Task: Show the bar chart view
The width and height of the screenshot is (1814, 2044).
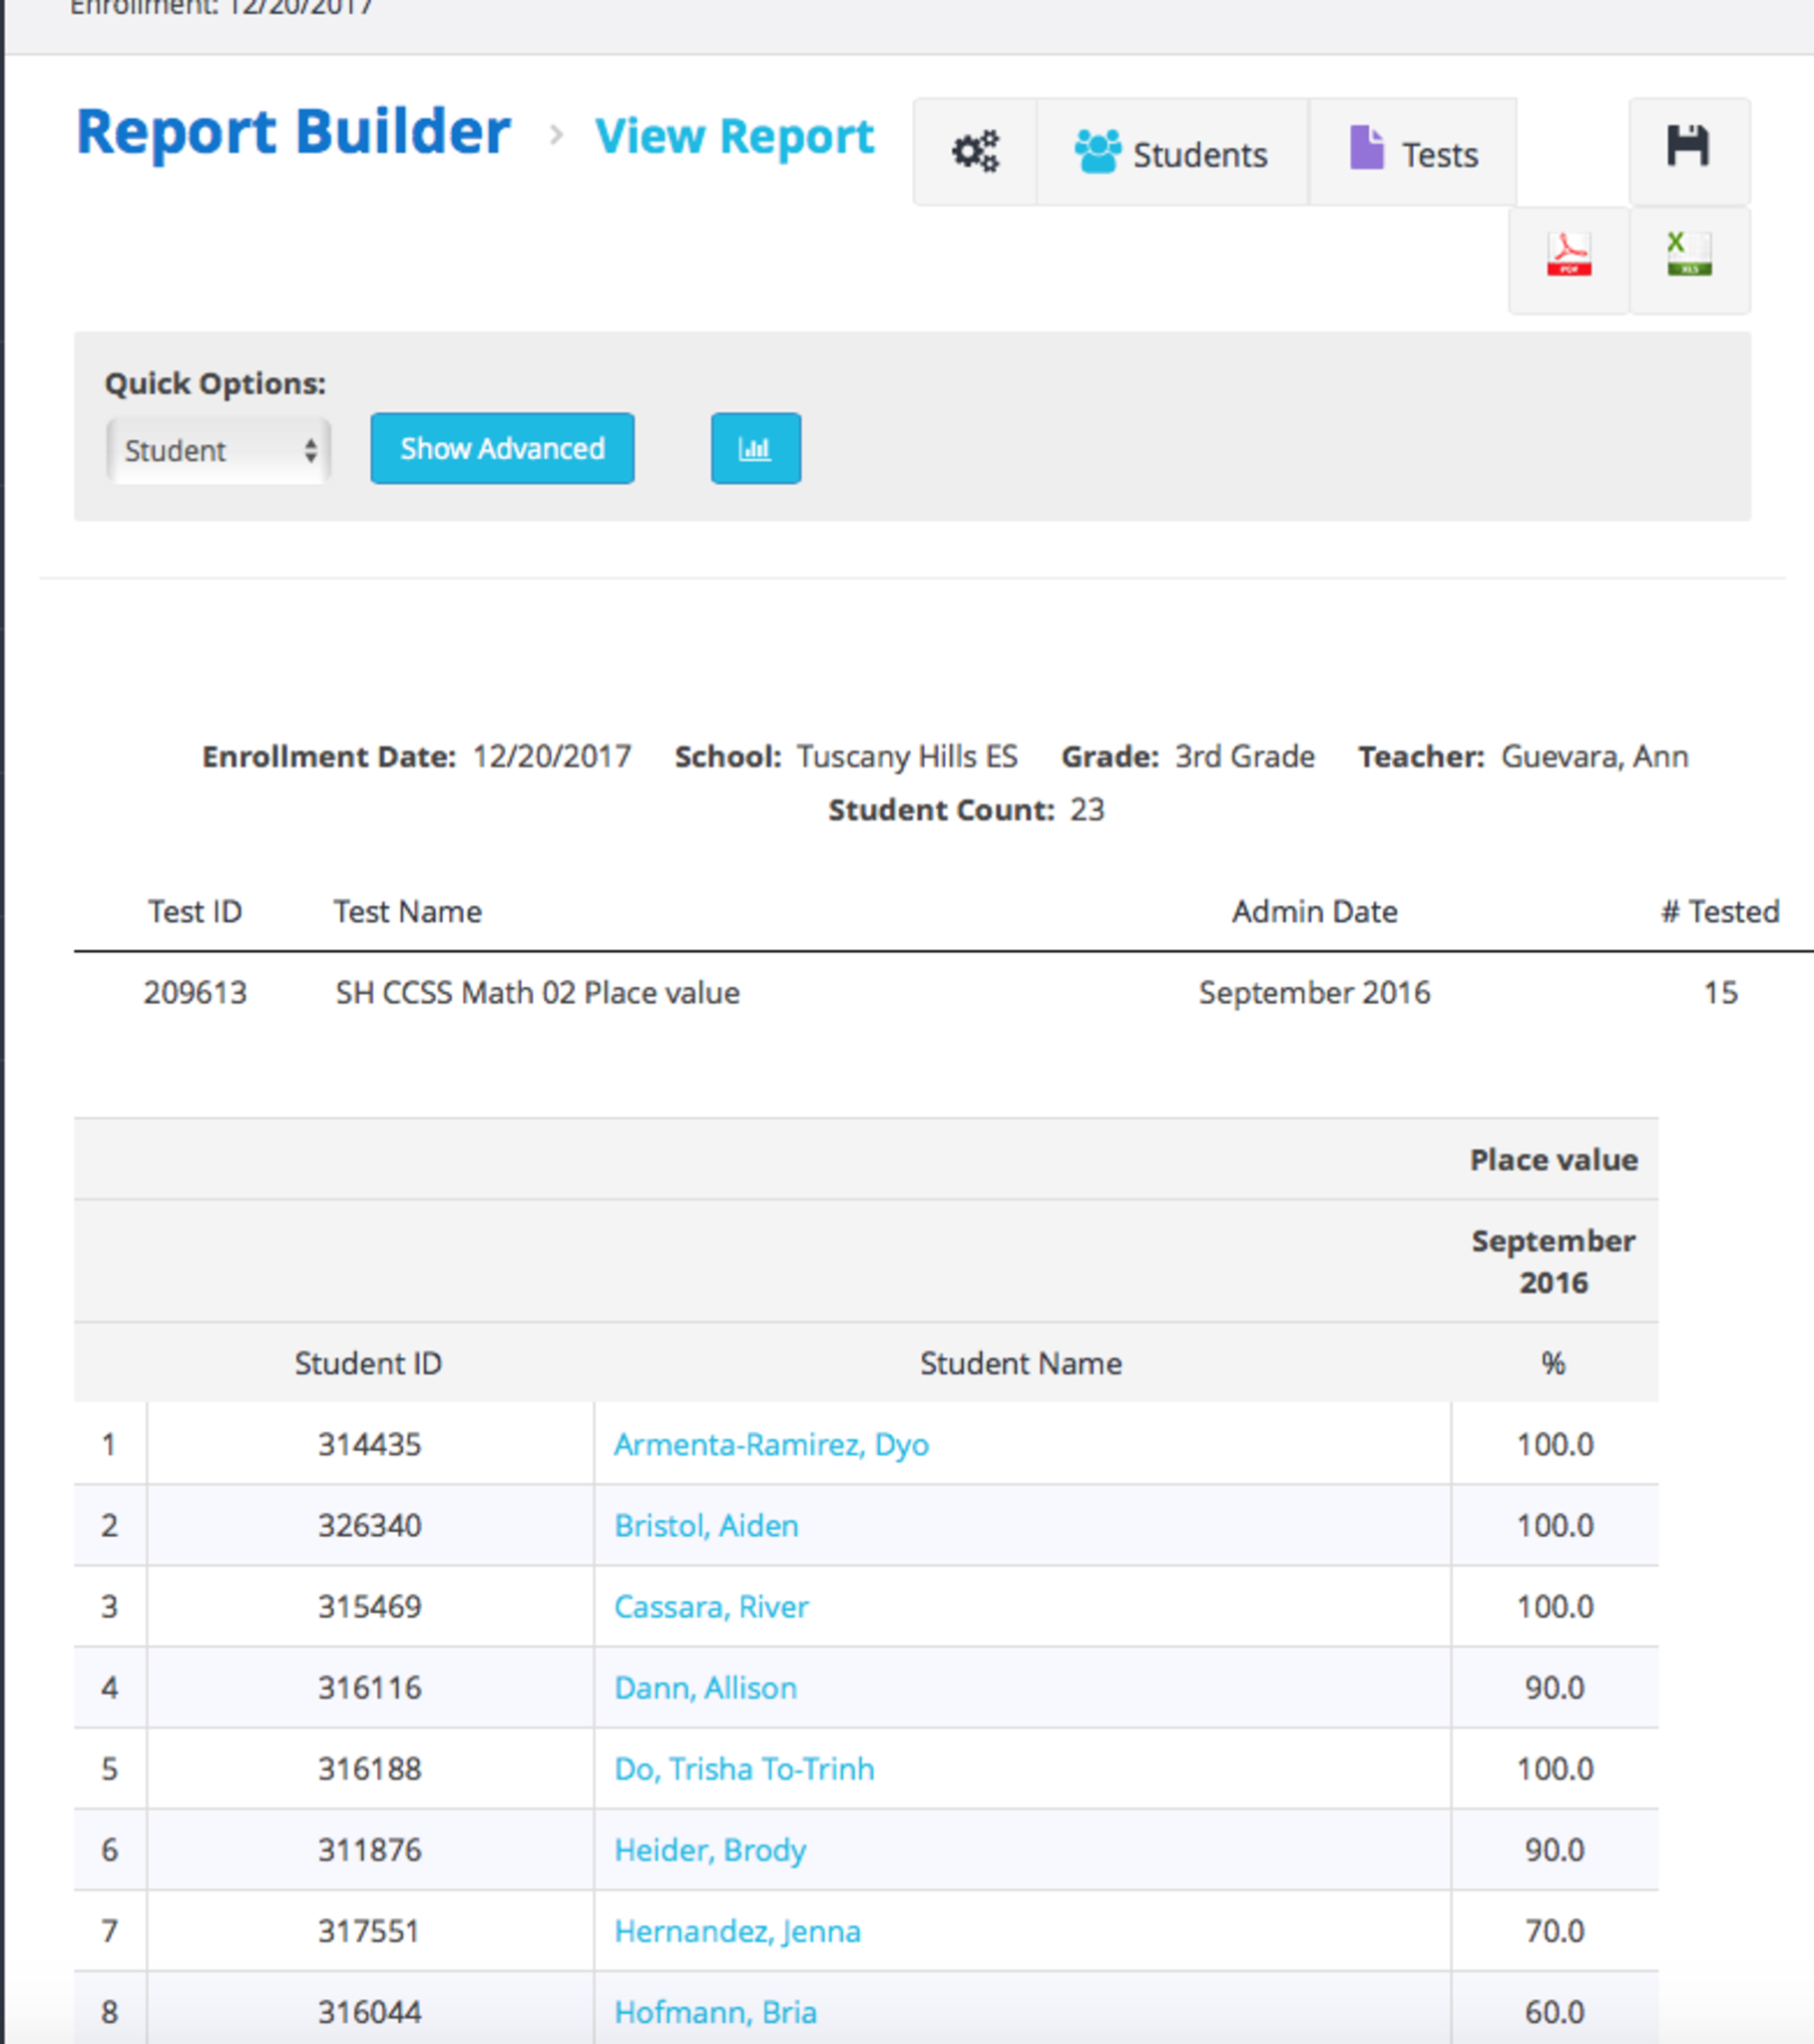Action: coord(755,449)
